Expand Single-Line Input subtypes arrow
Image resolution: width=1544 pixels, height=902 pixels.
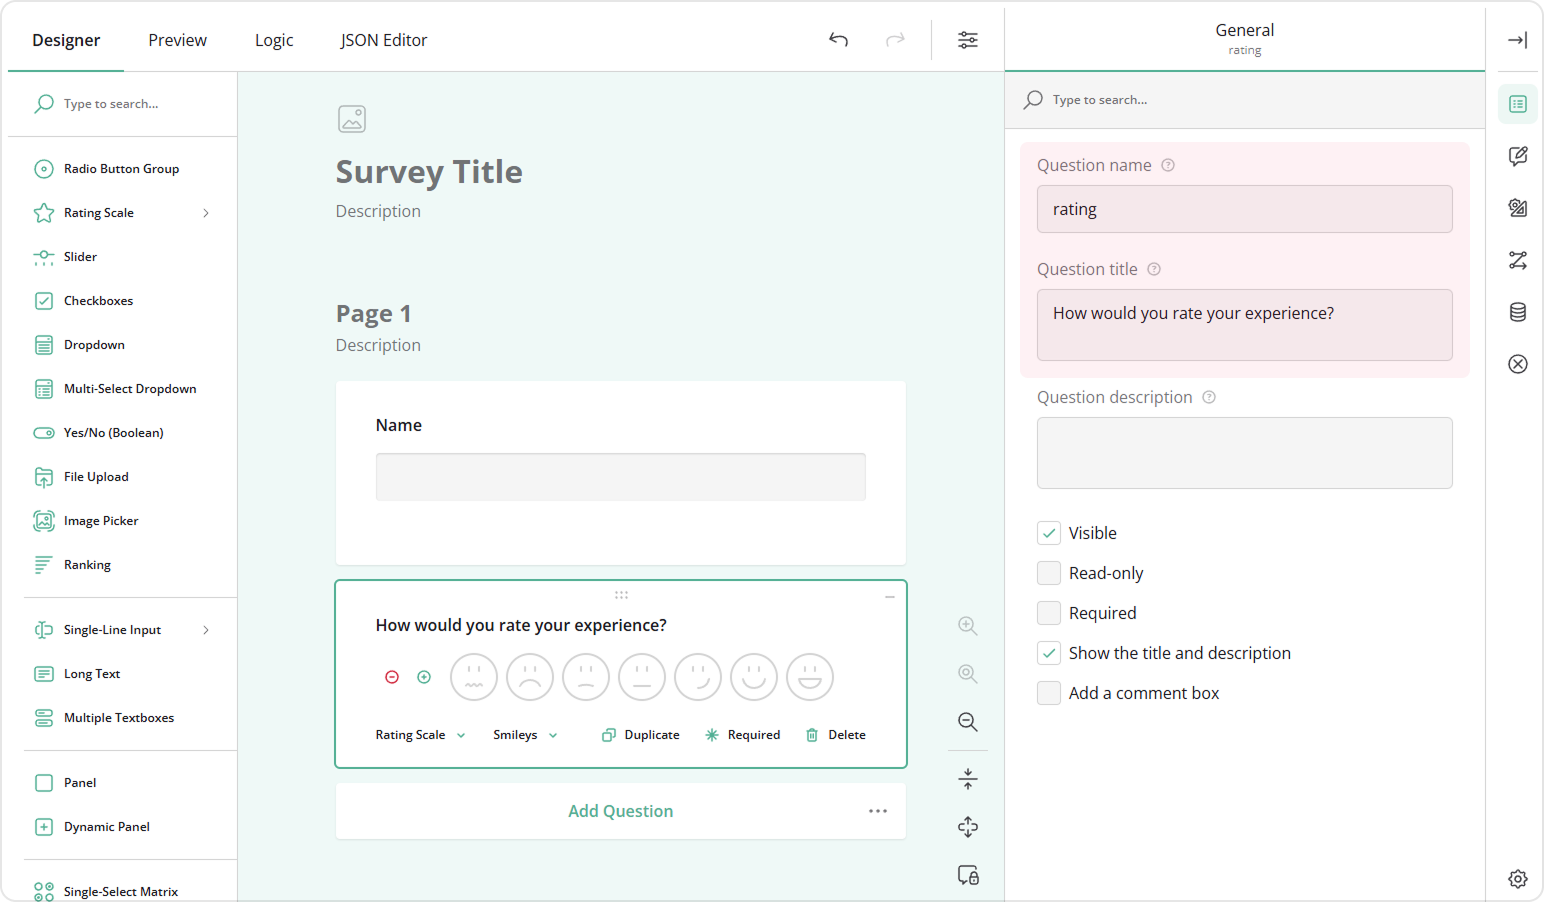point(206,630)
